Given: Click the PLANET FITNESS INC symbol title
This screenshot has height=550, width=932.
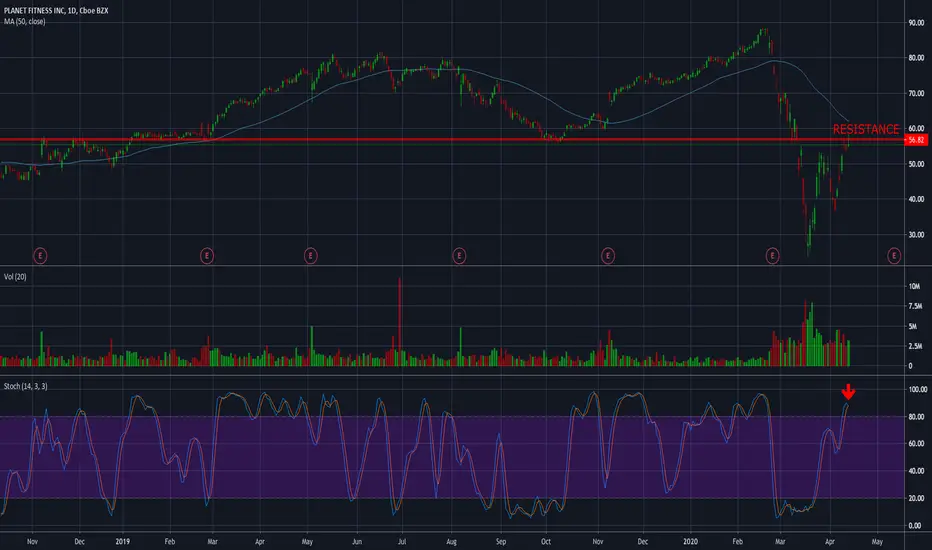Looking at the screenshot, I should pyautogui.click(x=56, y=11).
